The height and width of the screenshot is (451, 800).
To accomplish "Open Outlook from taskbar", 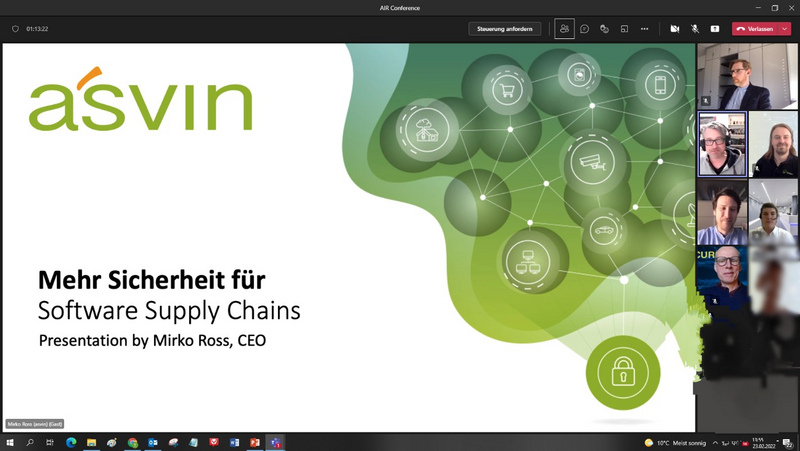I will coord(153,442).
